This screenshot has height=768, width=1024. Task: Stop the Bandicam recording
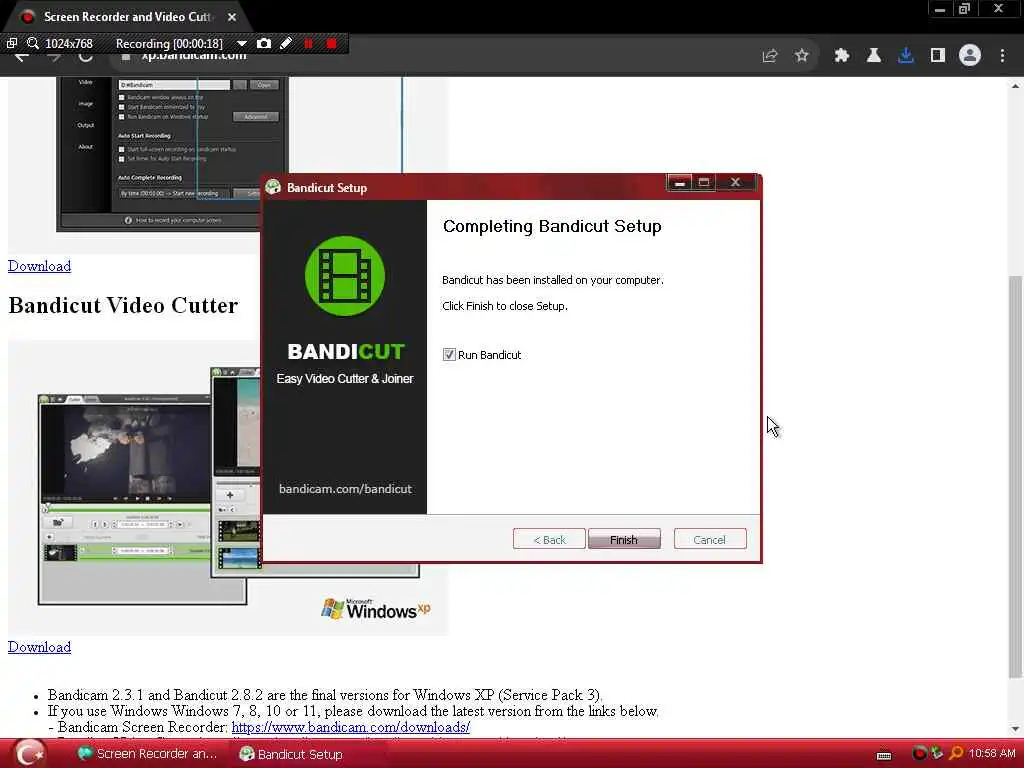point(331,43)
